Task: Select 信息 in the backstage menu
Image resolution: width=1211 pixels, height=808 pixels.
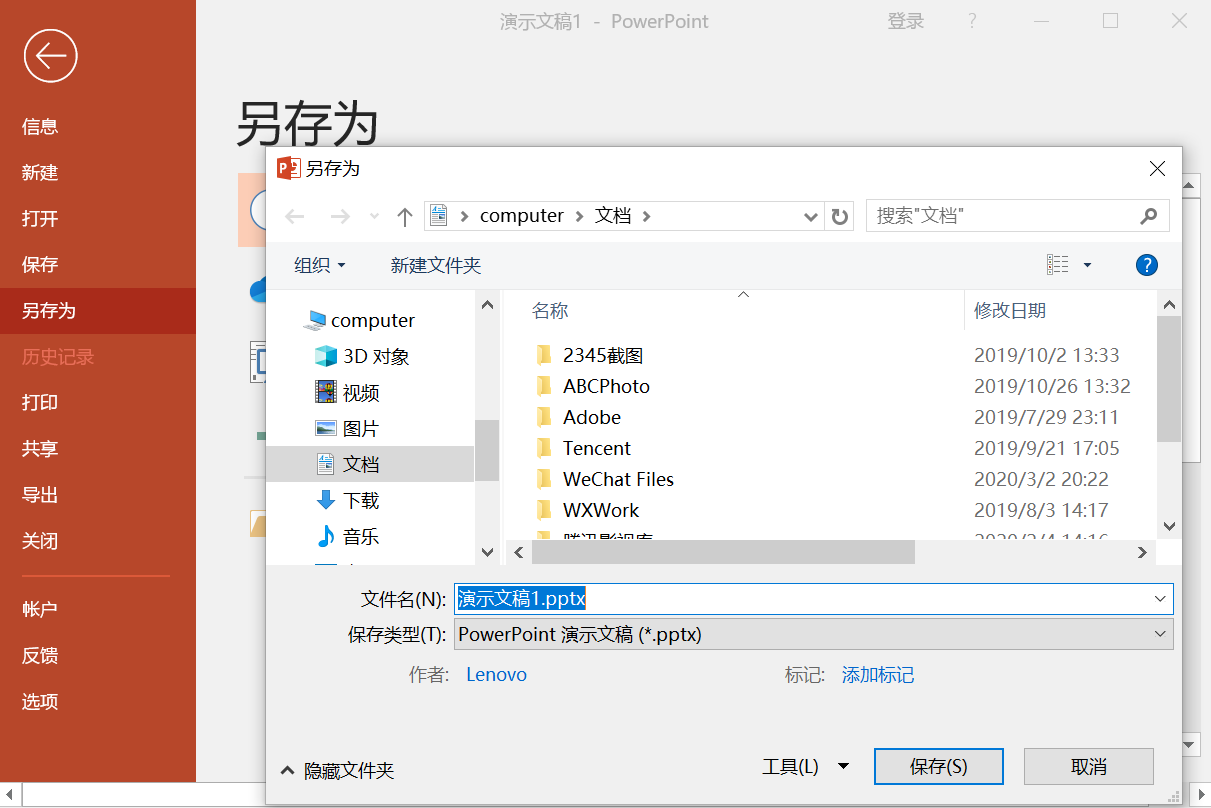Action: pos(40,126)
